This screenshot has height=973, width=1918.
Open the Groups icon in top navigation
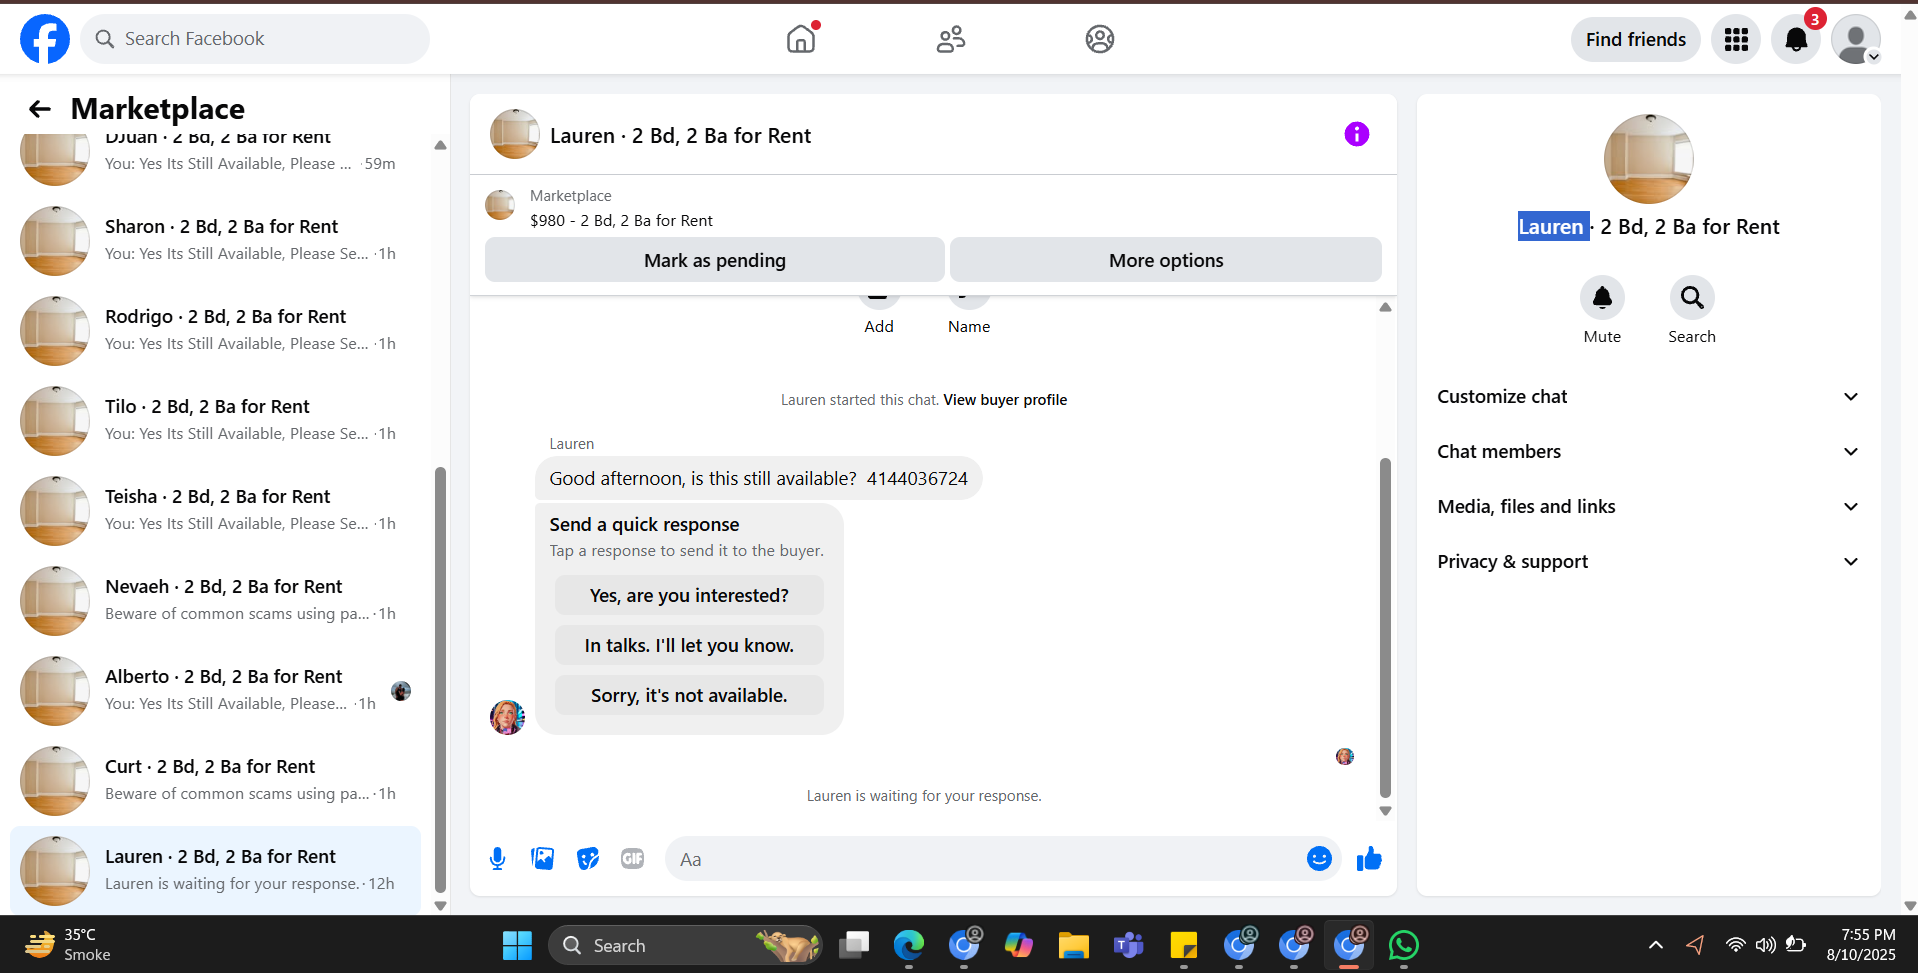point(1100,39)
